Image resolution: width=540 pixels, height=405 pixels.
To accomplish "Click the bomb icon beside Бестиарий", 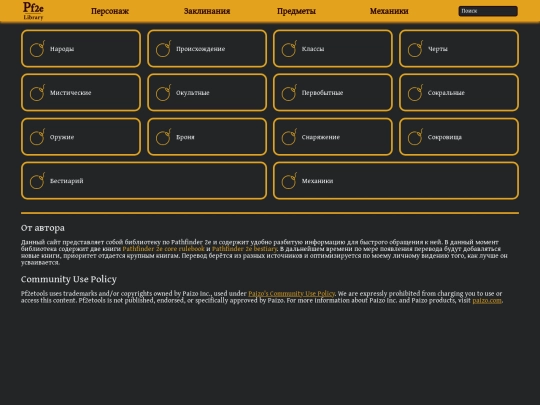I will tap(37, 181).
